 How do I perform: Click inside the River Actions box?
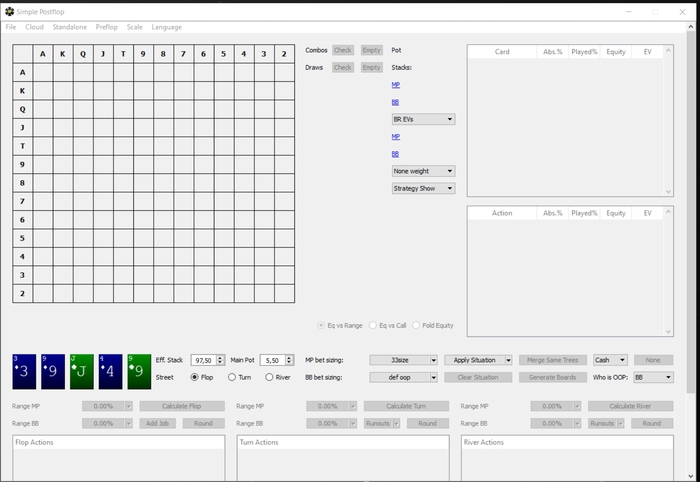pos(567,458)
